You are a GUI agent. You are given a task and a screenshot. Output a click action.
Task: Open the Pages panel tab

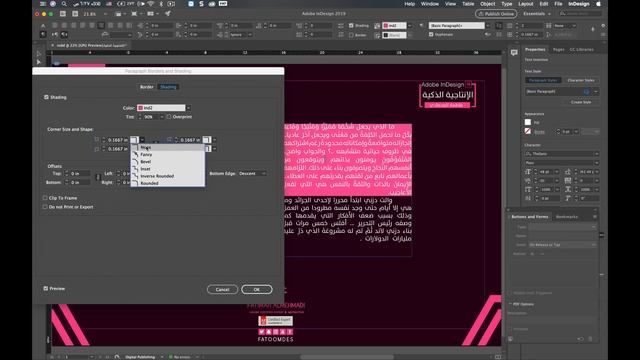click(x=558, y=49)
